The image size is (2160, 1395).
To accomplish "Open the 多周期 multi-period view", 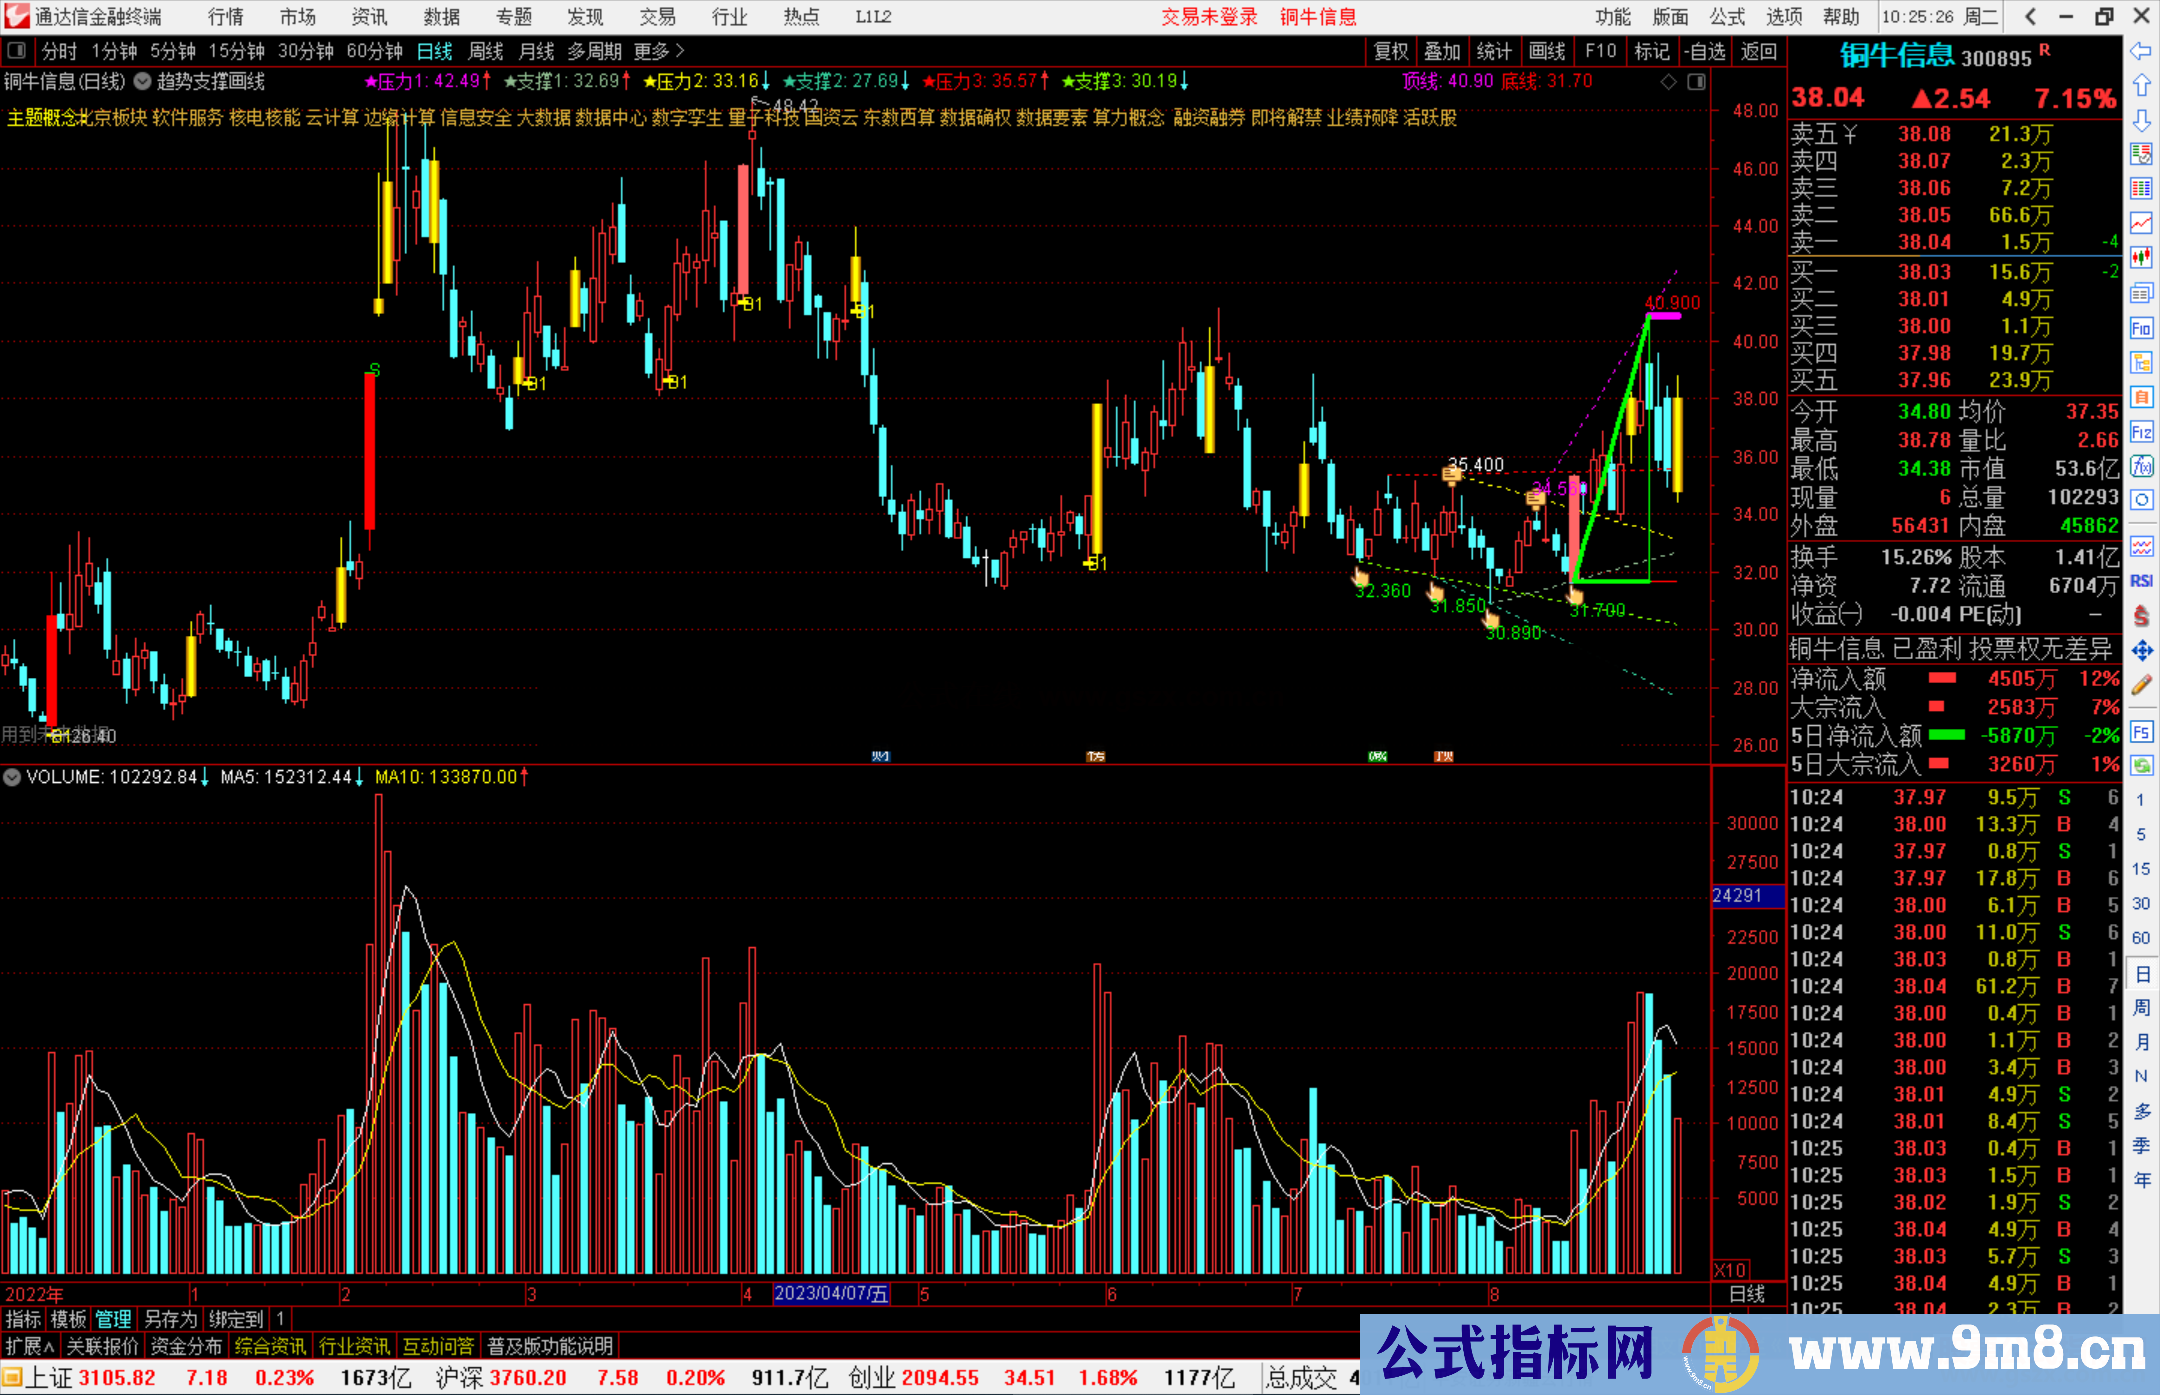I will coord(594,51).
